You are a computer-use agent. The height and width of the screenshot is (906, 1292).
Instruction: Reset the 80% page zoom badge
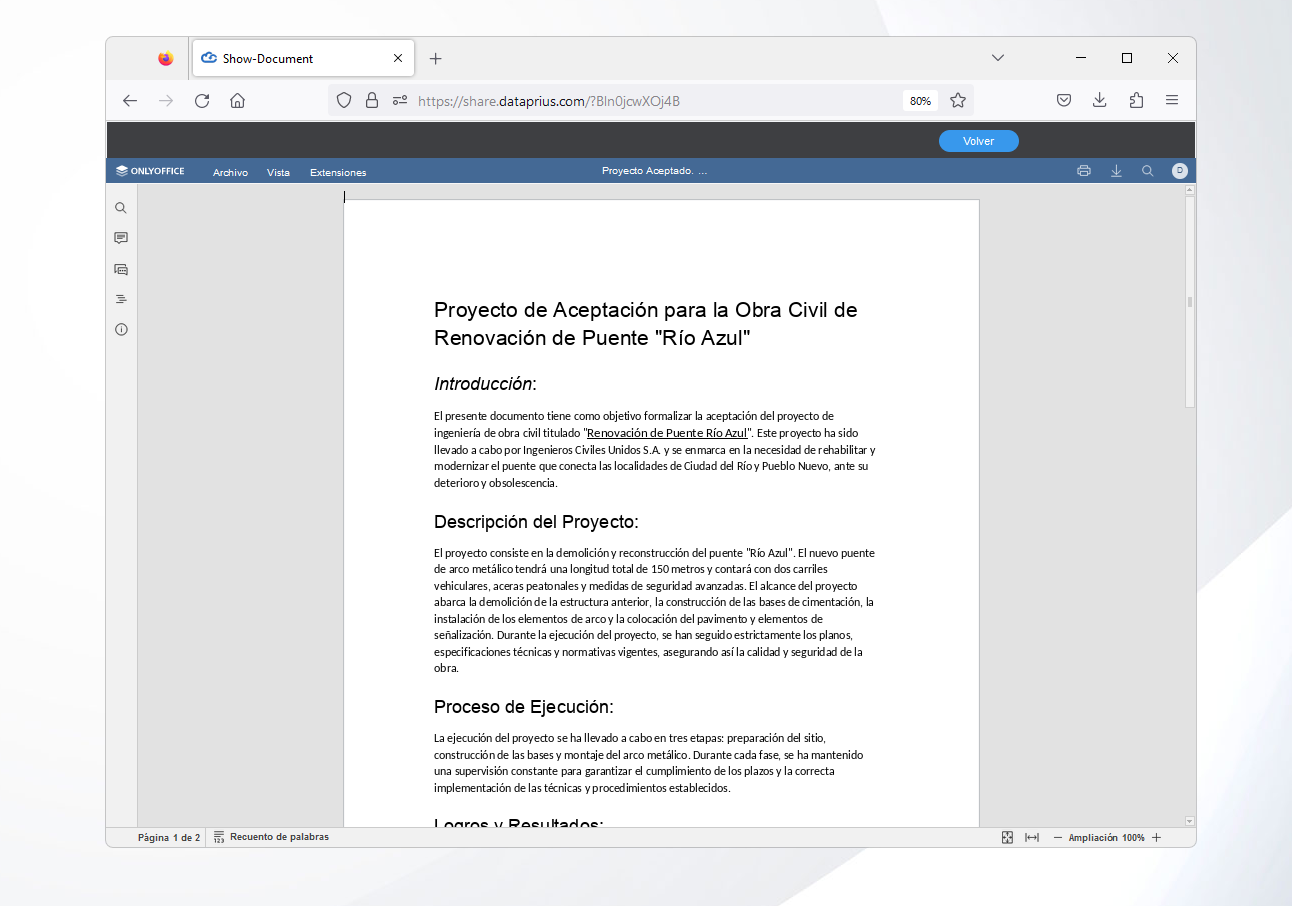[920, 101]
